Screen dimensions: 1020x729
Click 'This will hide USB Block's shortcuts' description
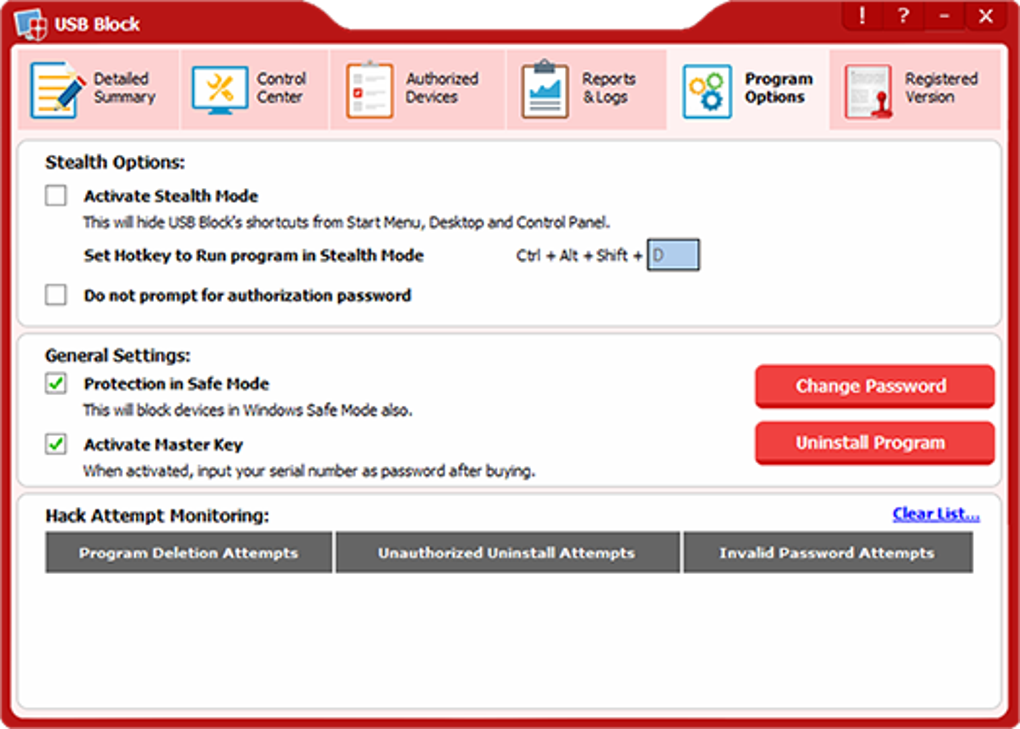click(347, 223)
